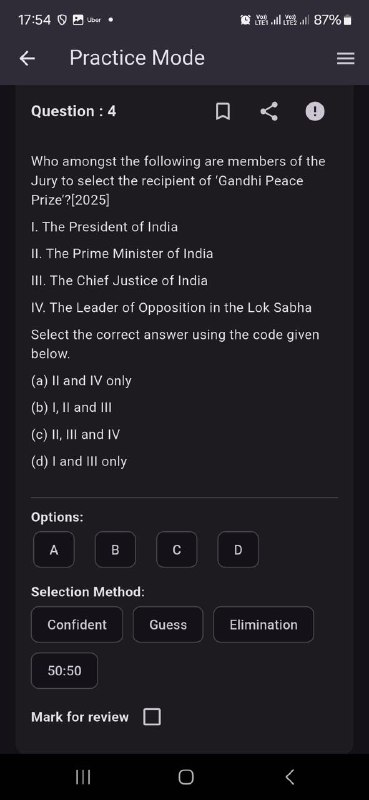The width and height of the screenshot is (369, 800).
Task: Tap the Practice Mode title
Action: point(137,58)
